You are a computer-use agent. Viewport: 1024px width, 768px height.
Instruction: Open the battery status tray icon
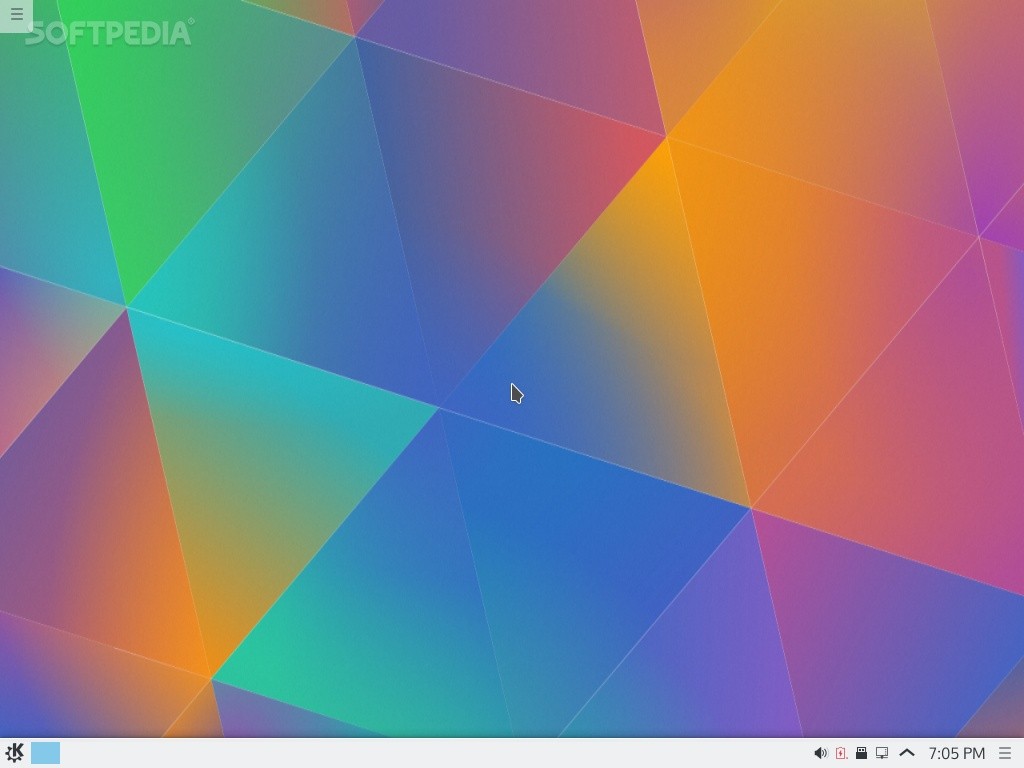coord(841,753)
